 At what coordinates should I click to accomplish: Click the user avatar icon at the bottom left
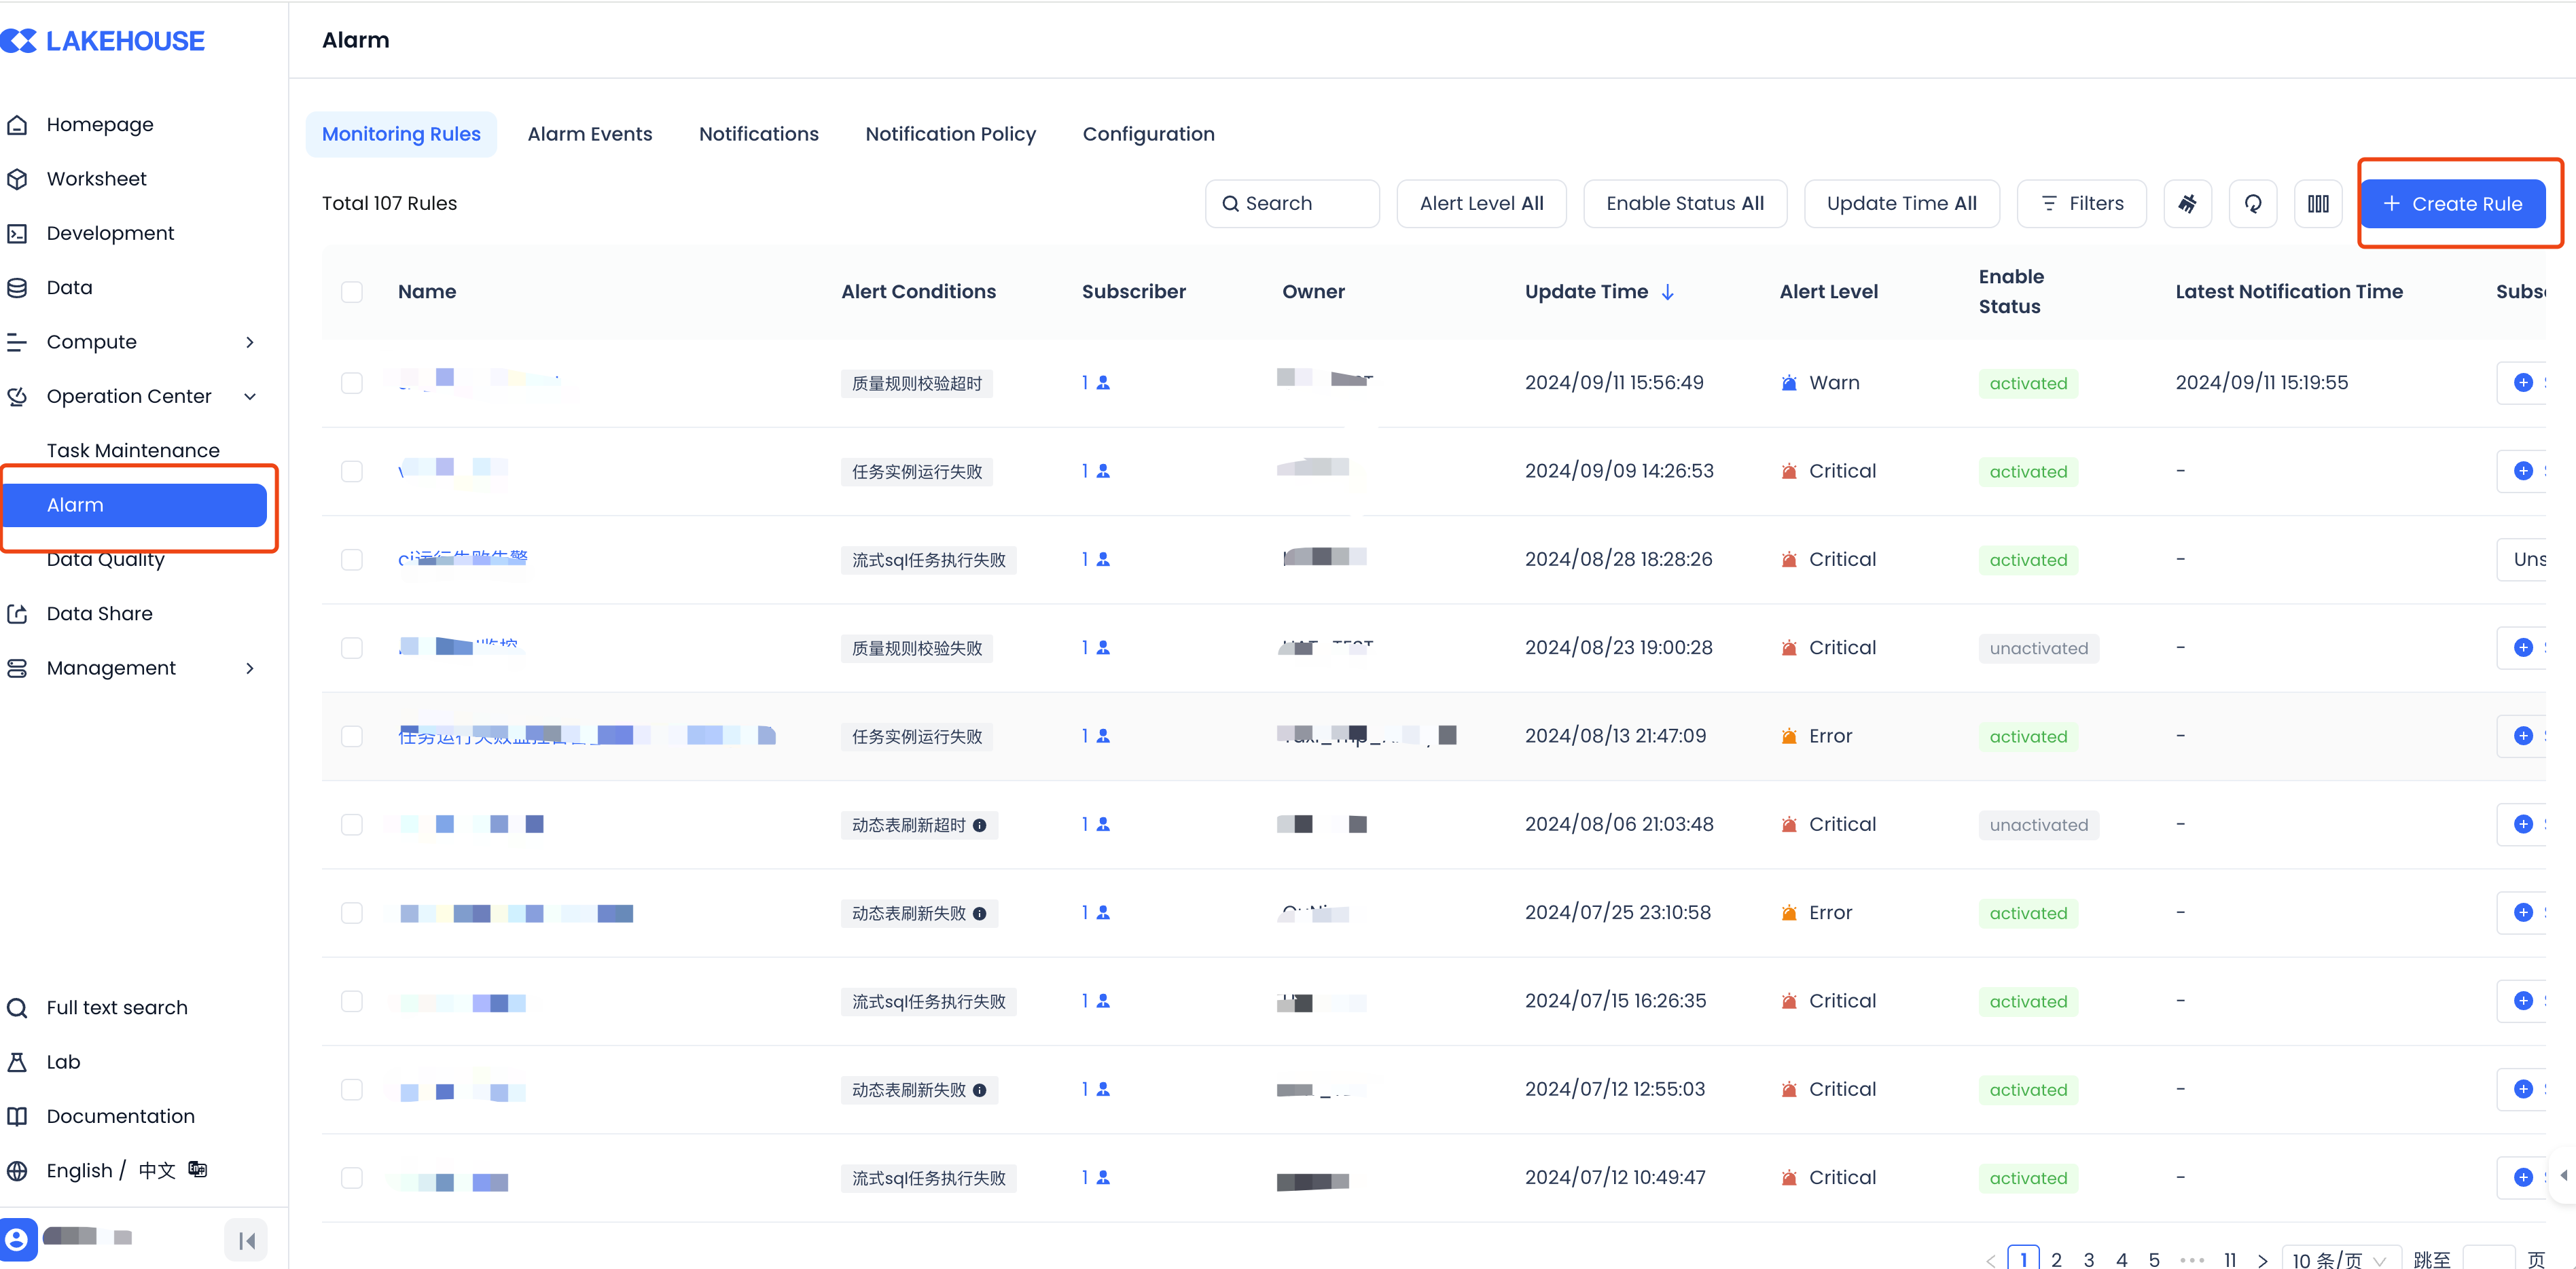click(18, 1239)
